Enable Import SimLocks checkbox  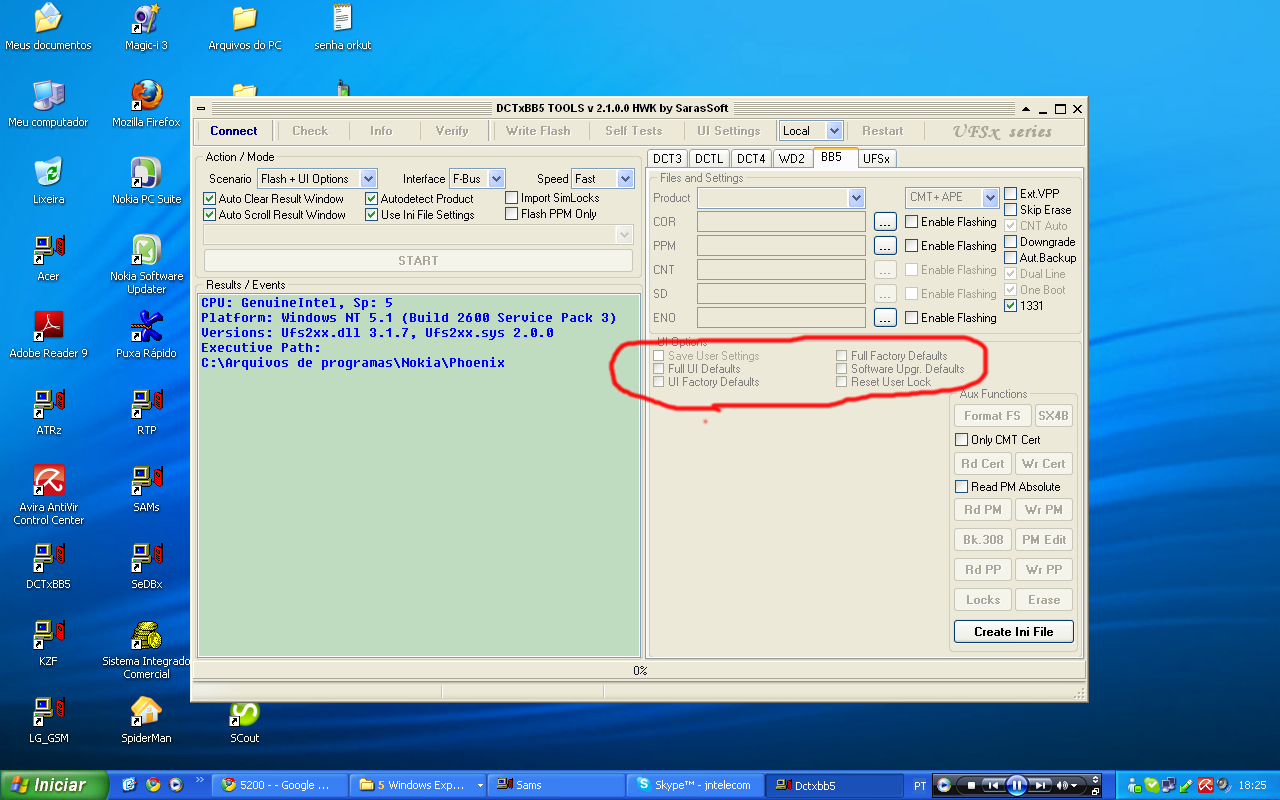coord(512,198)
